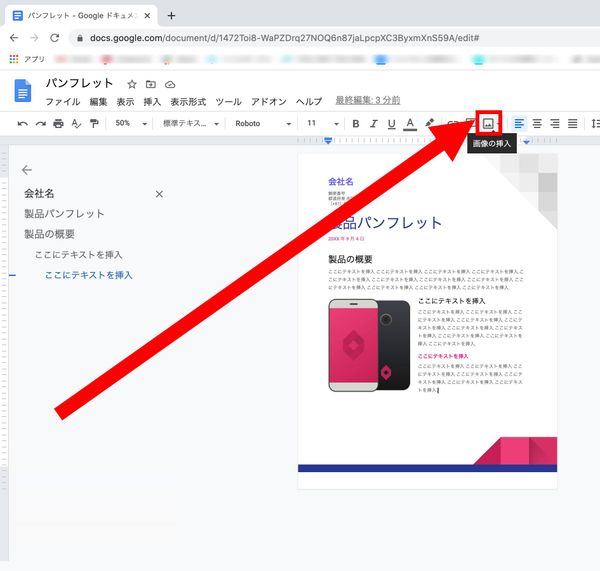Toggle bold formatting
600x571 pixels.
point(355,124)
